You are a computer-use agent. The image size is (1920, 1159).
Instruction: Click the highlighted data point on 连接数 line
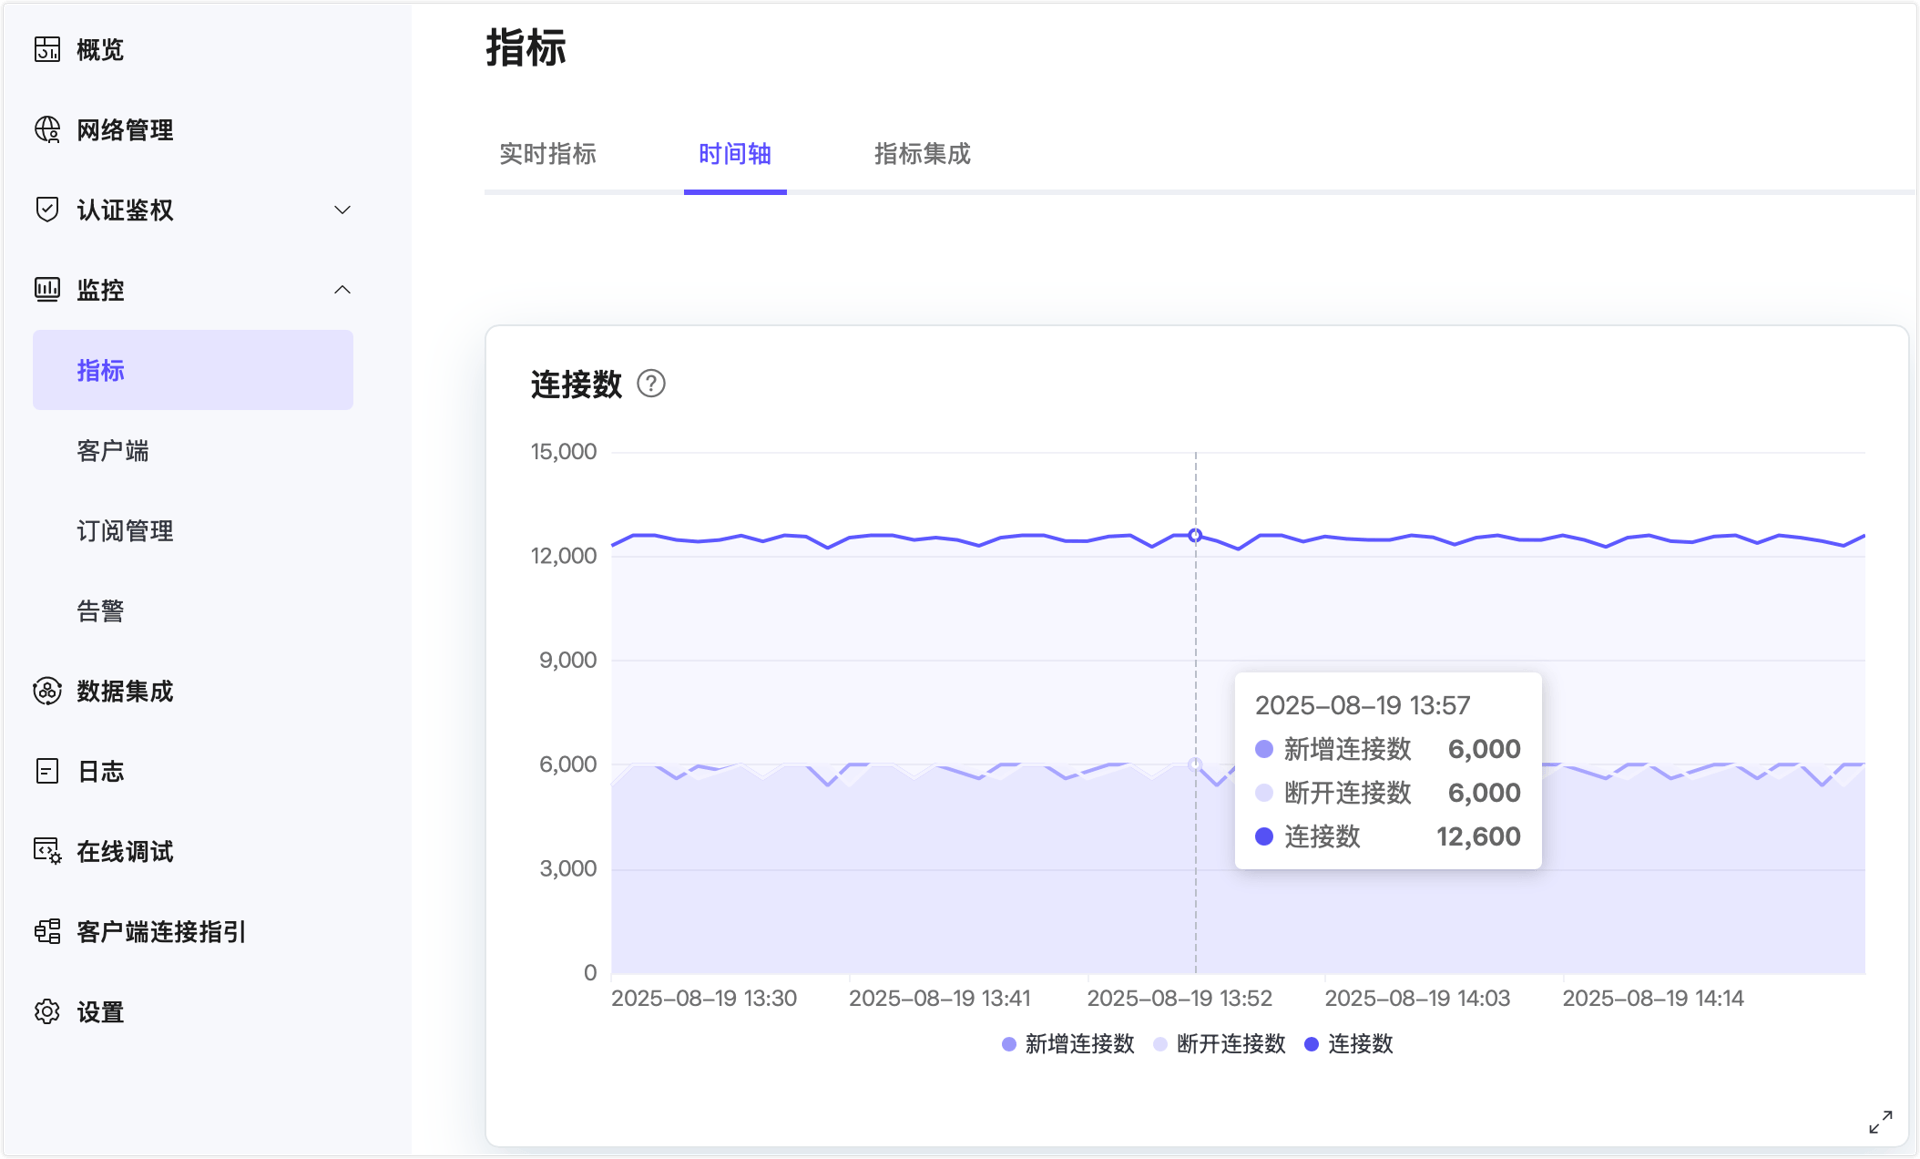1195,535
